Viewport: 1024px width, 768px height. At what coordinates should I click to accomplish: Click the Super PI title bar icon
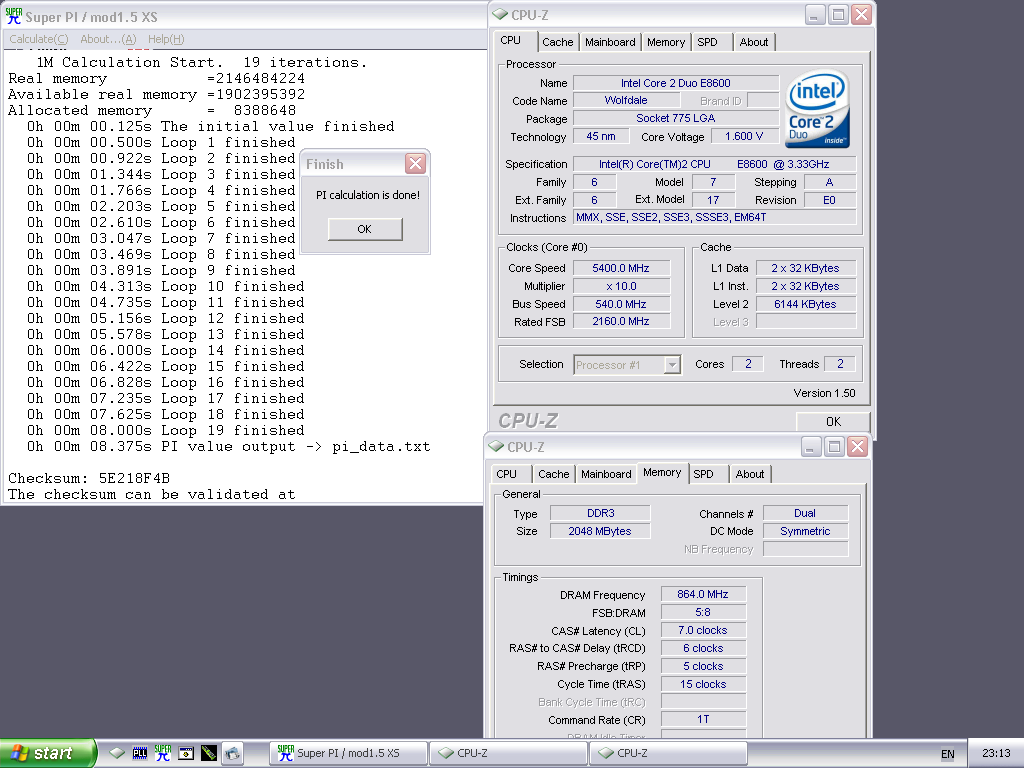[14, 16]
